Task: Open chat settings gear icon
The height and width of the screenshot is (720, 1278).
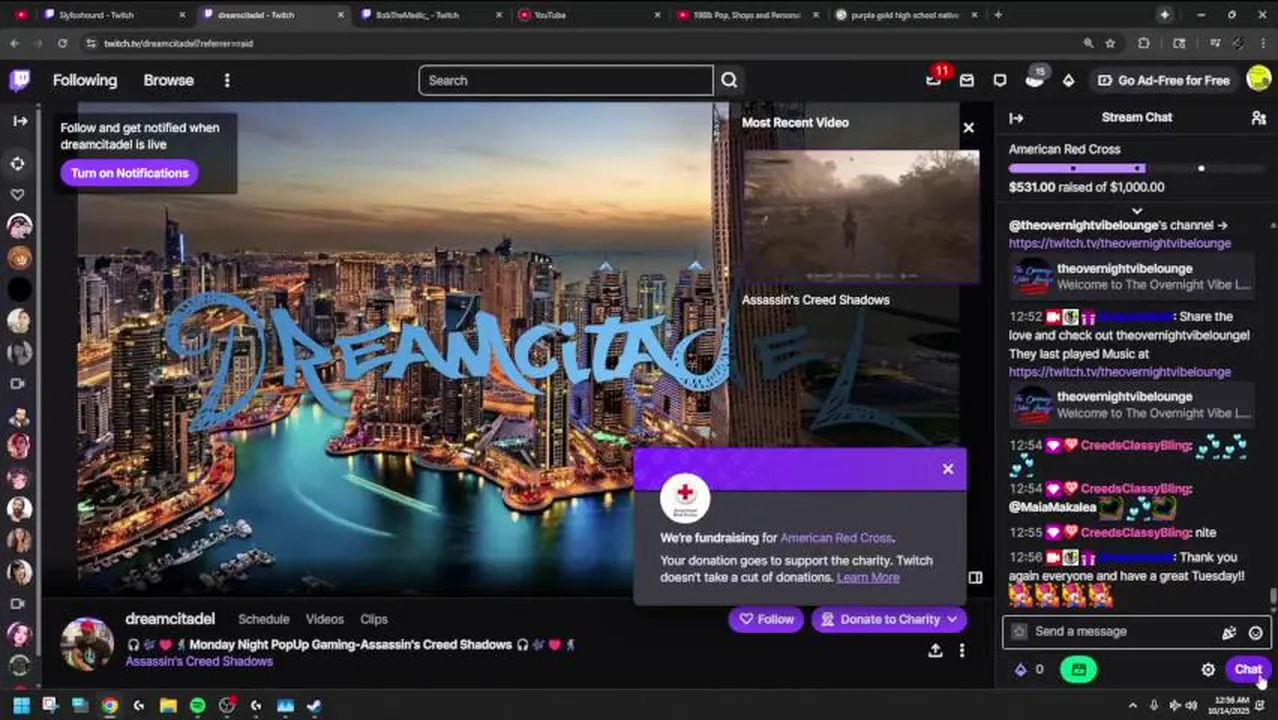Action: pyautogui.click(x=1208, y=670)
